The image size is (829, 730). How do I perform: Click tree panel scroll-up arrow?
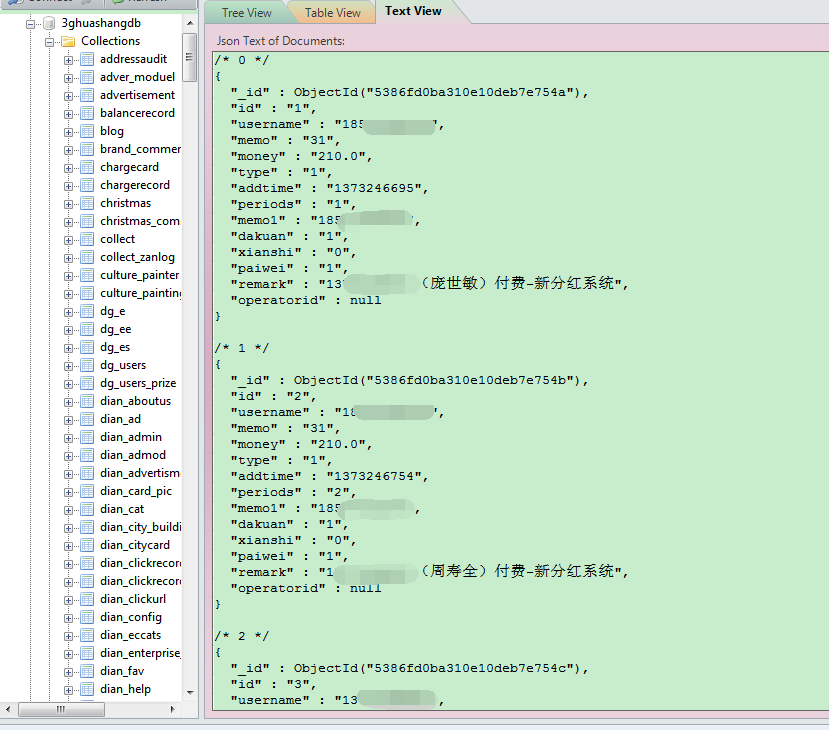click(x=190, y=23)
